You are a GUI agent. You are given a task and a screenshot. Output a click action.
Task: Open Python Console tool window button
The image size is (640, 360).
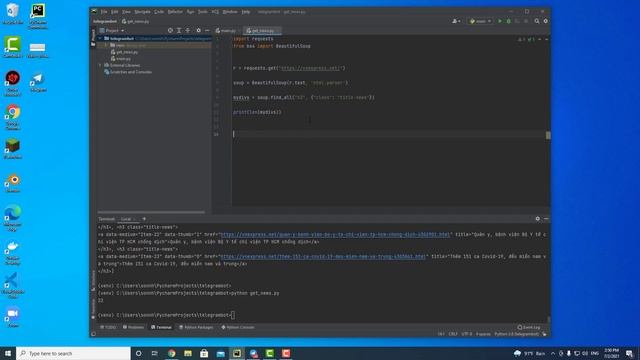(238, 327)
